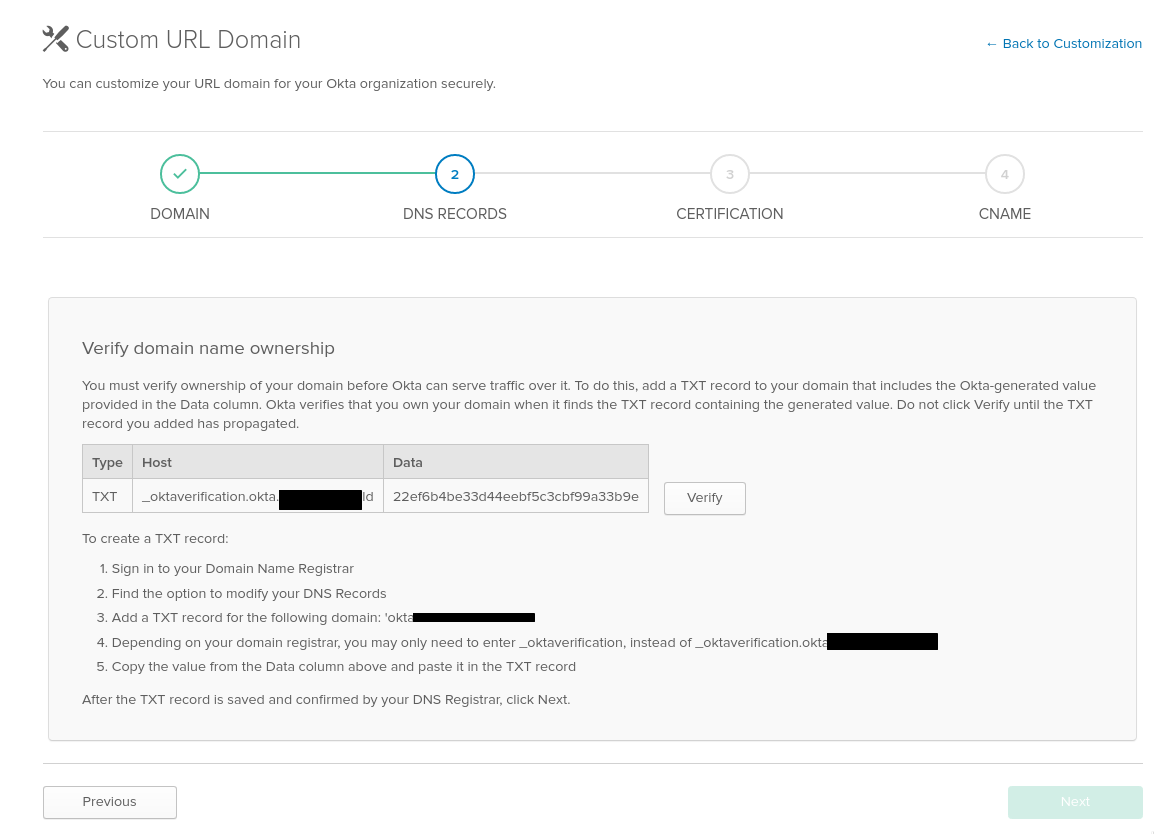Image resolution: width=1154 pixels, height=834 pixels.
Task: Click the Data value 22ef6b4be33d44eebf5c3cbf99a33b9e
Action: (x=516, y=496)
